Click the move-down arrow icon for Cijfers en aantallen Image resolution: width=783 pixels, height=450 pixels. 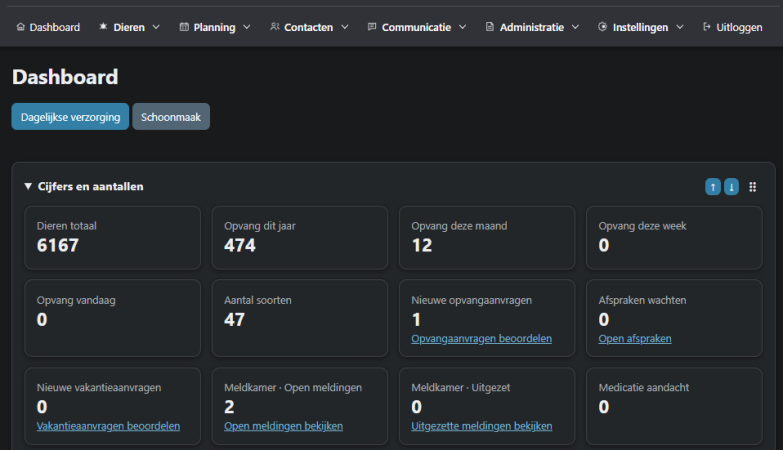(x=731, y=187)
